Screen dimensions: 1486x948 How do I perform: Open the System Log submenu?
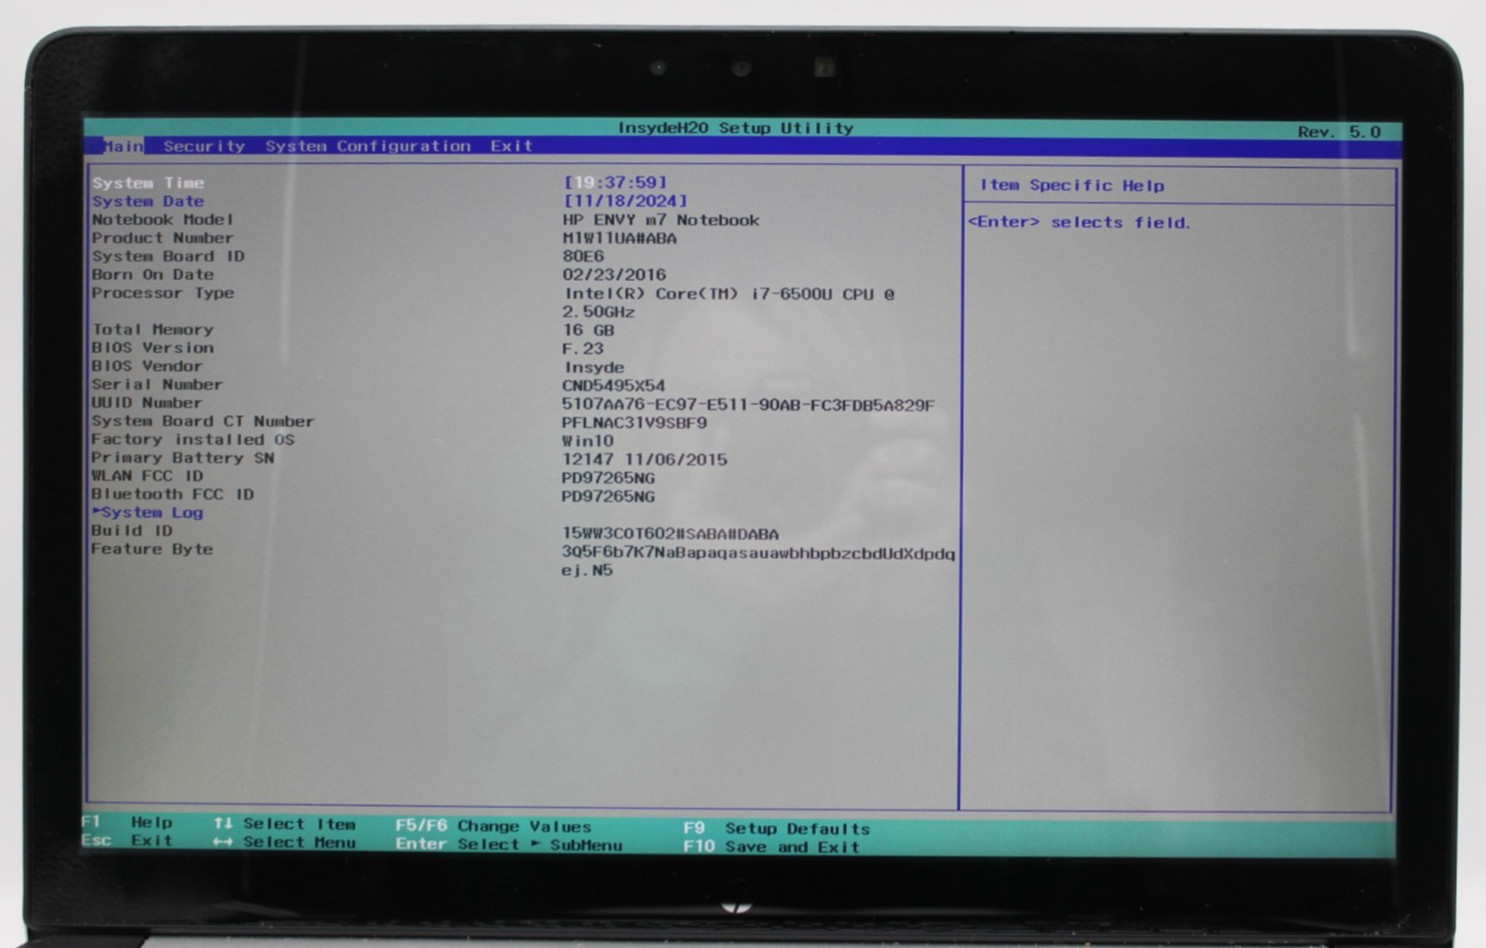point(147,513)
